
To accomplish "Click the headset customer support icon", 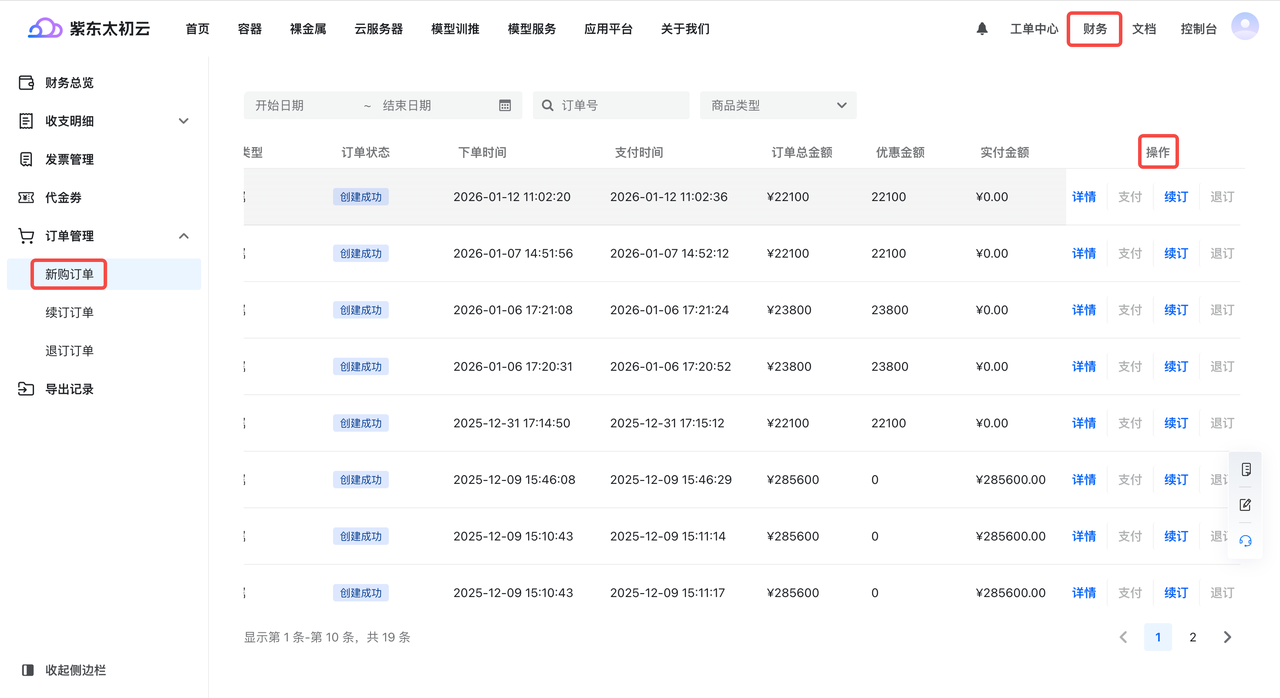I will coord(1244,540).
